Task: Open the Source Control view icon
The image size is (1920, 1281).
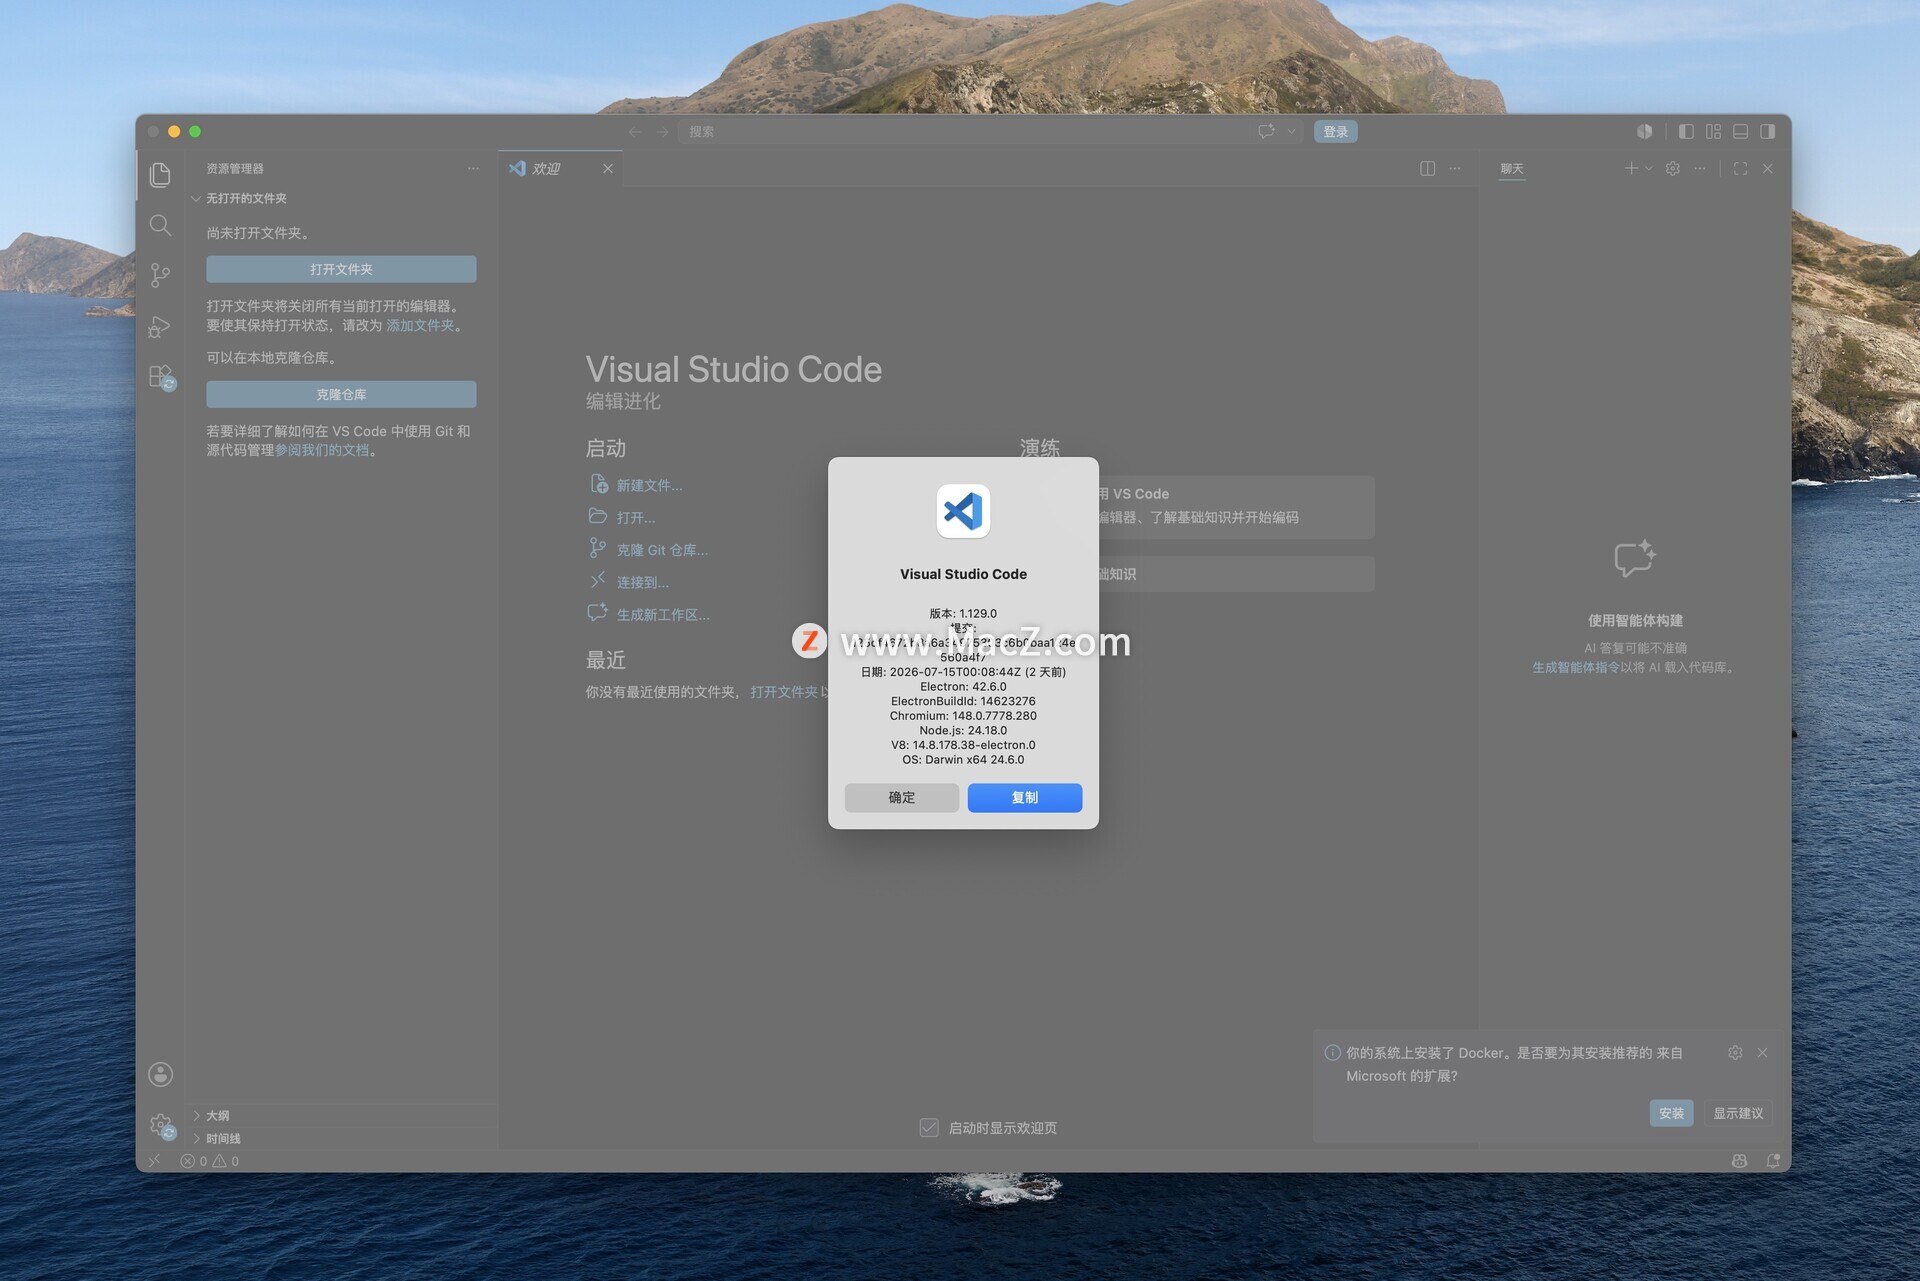Action: pos(160,275)
